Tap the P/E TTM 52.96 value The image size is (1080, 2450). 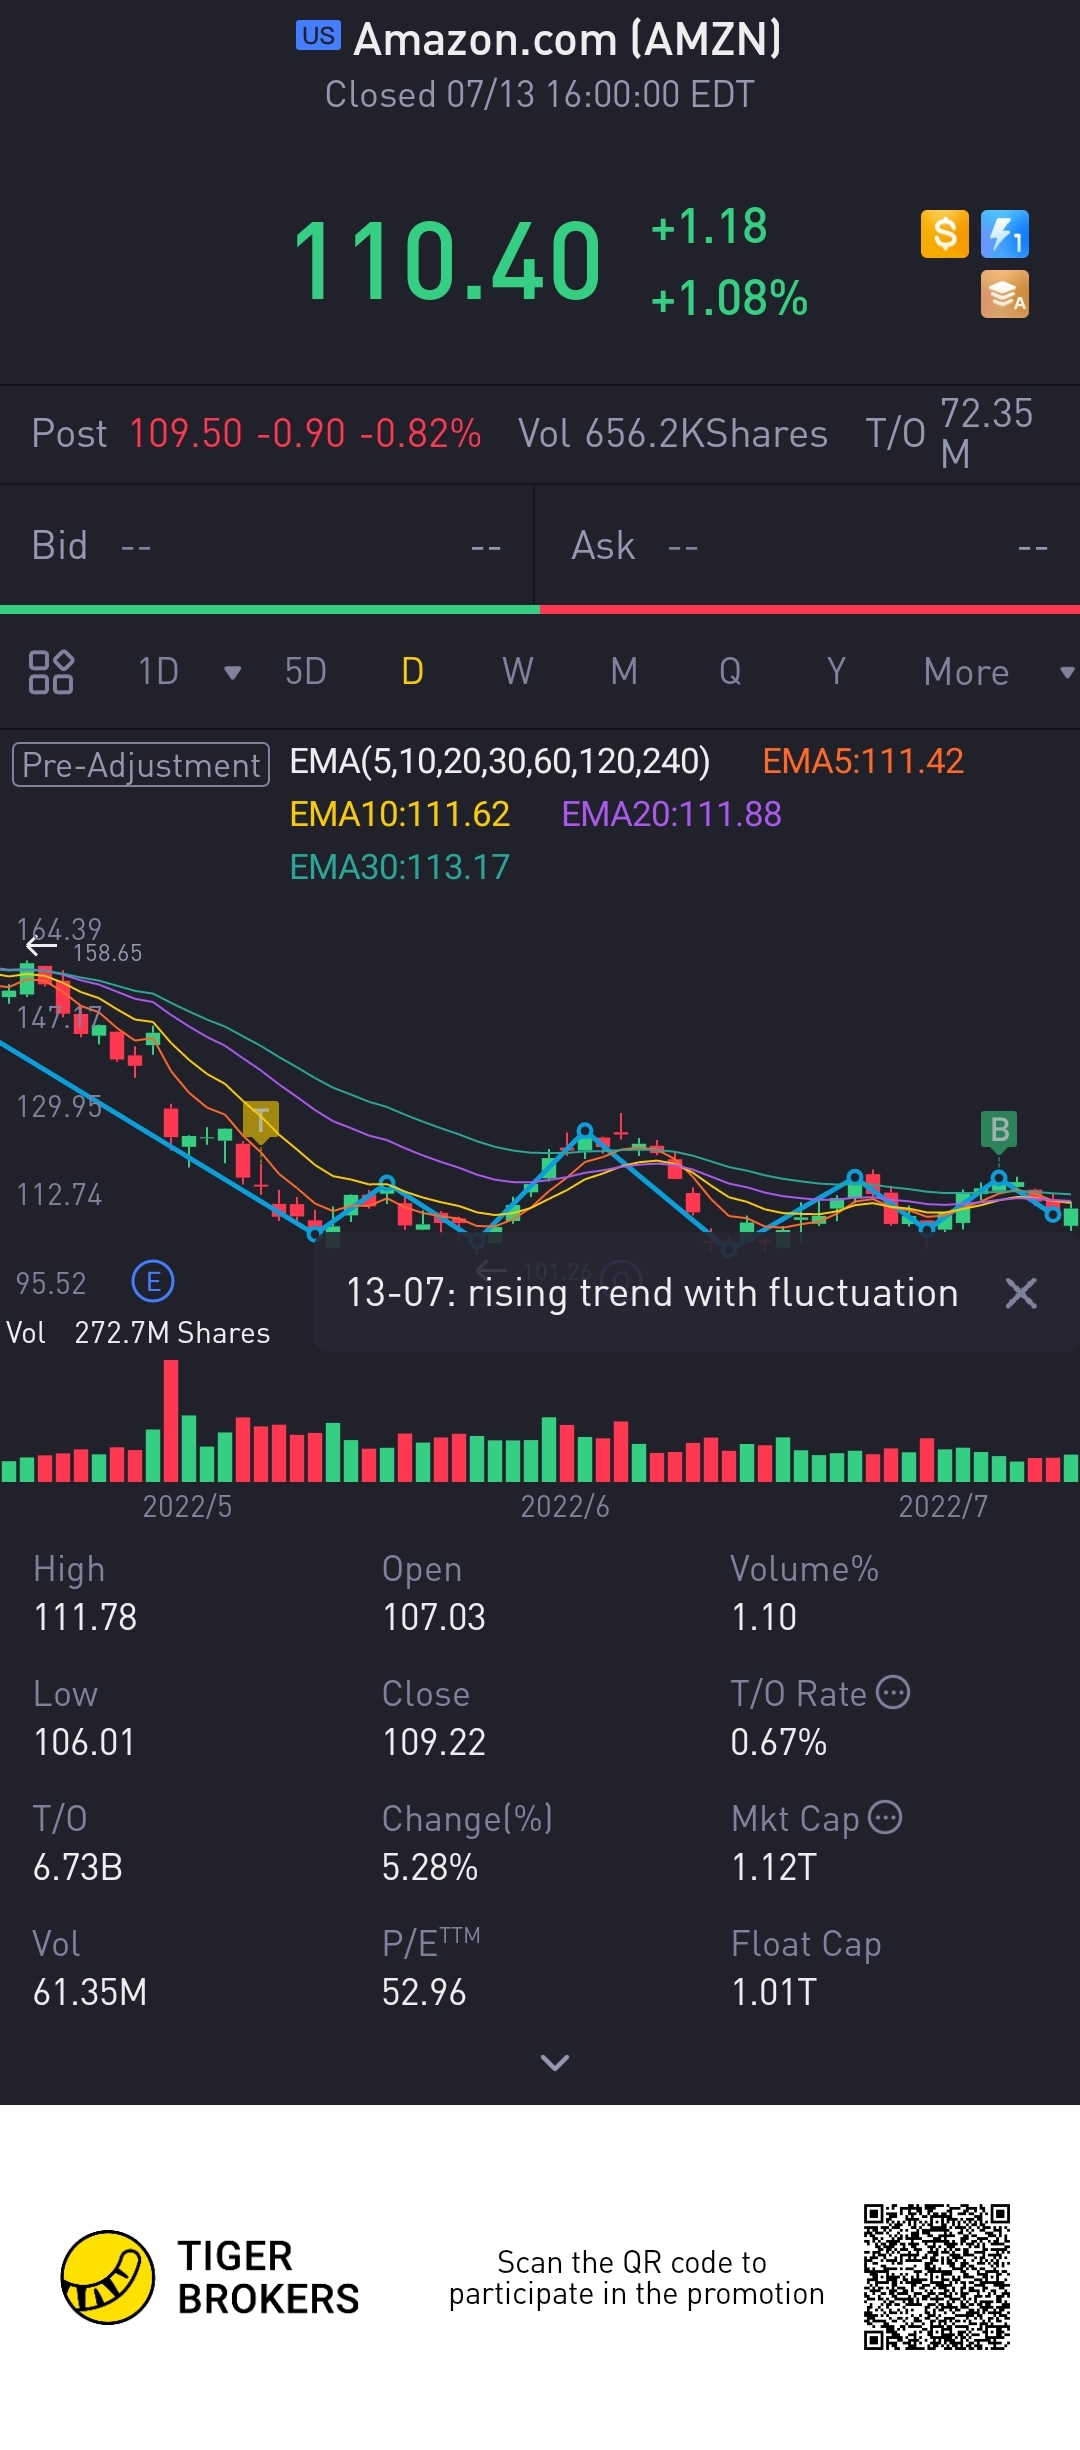click(x=424, y=1992)
